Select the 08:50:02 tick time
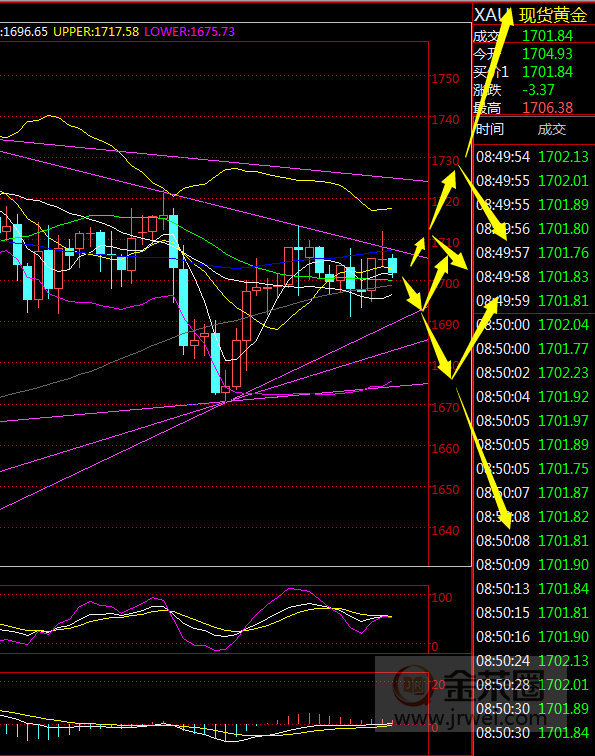The image size is (595, 756). coord(503,373)
